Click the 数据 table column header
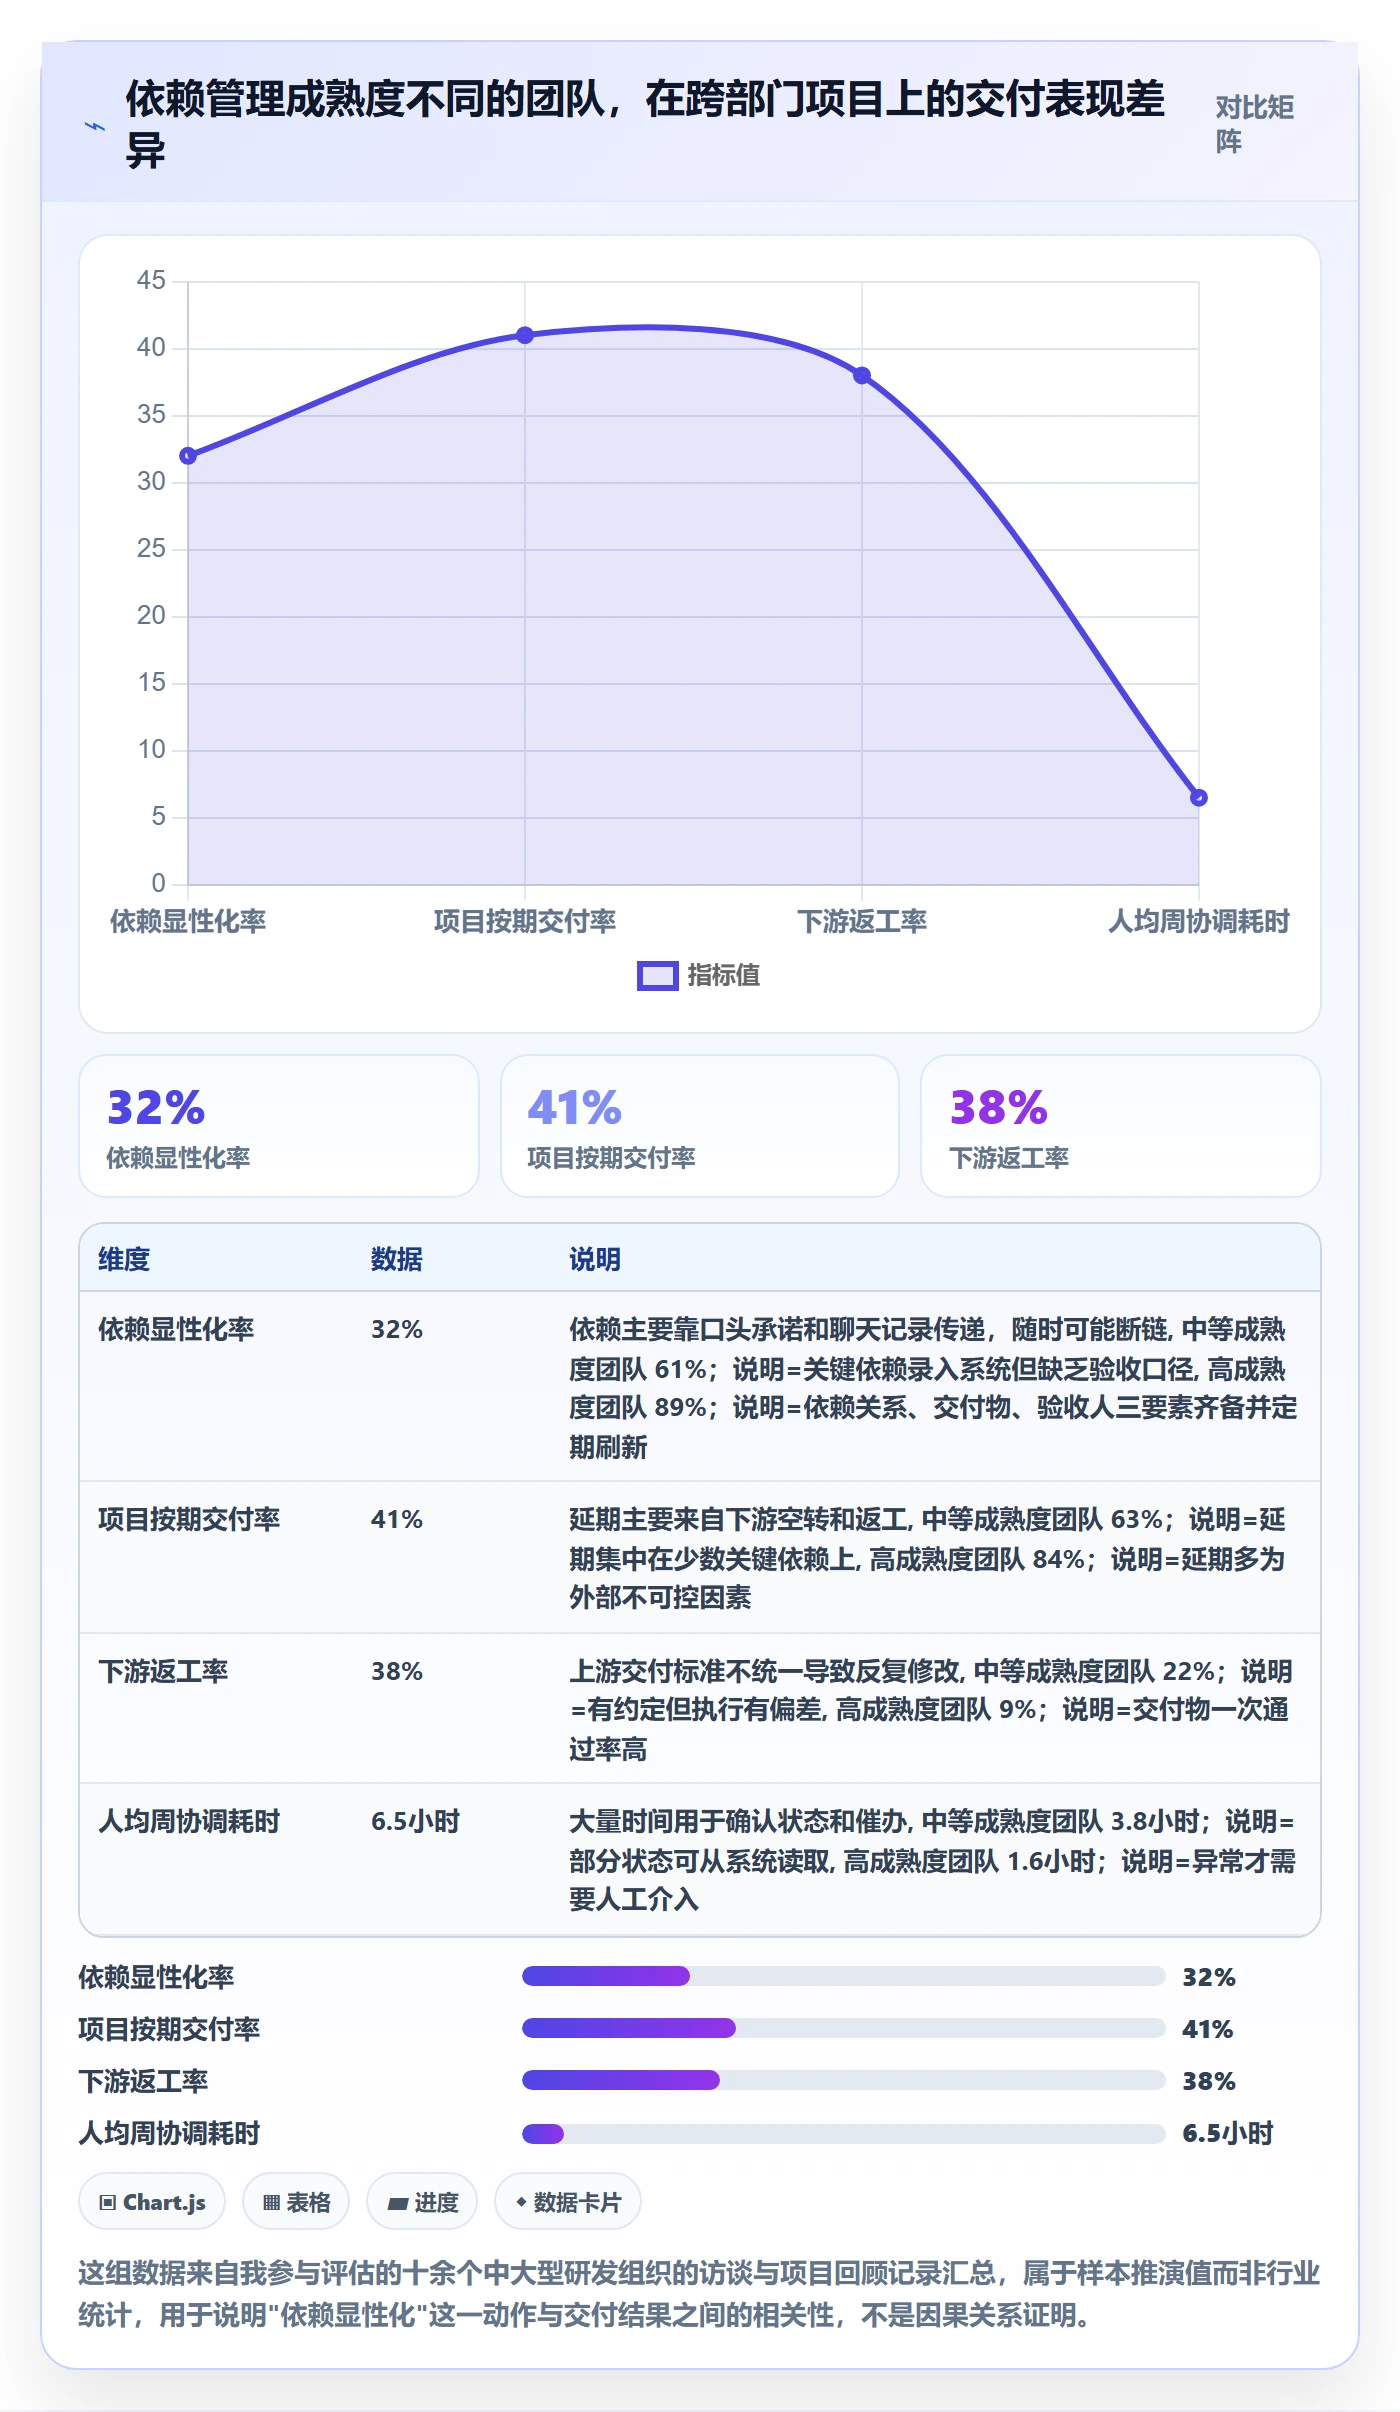 click(x=397, y=1259)
